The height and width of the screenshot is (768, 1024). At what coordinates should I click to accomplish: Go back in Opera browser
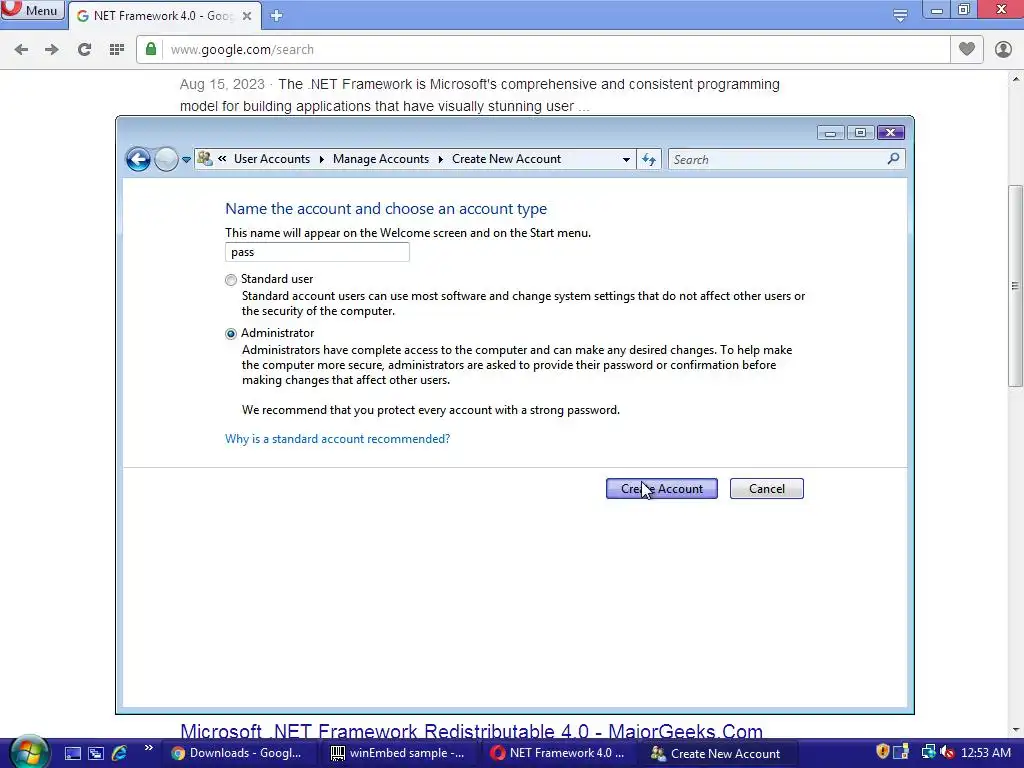21,50
